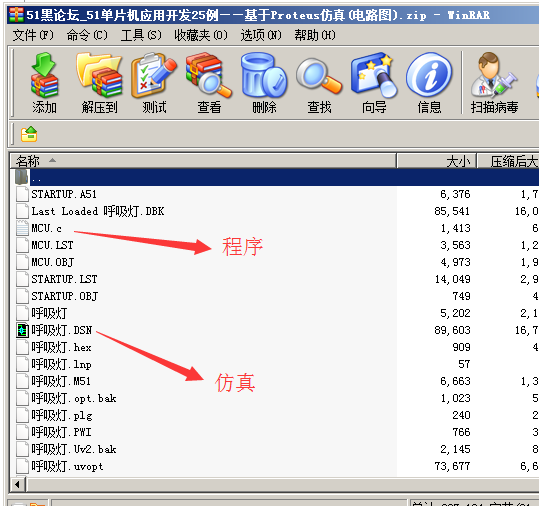Sort by 大小 column header

coord(437,161)
